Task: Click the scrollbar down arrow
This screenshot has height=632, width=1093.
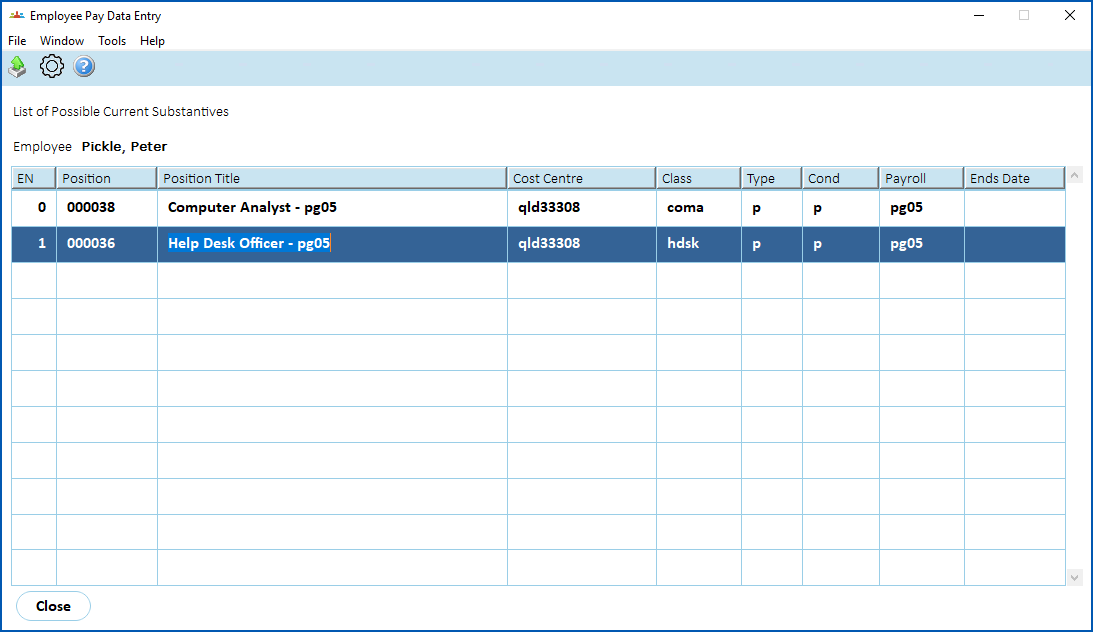Action: point(1074,577)
